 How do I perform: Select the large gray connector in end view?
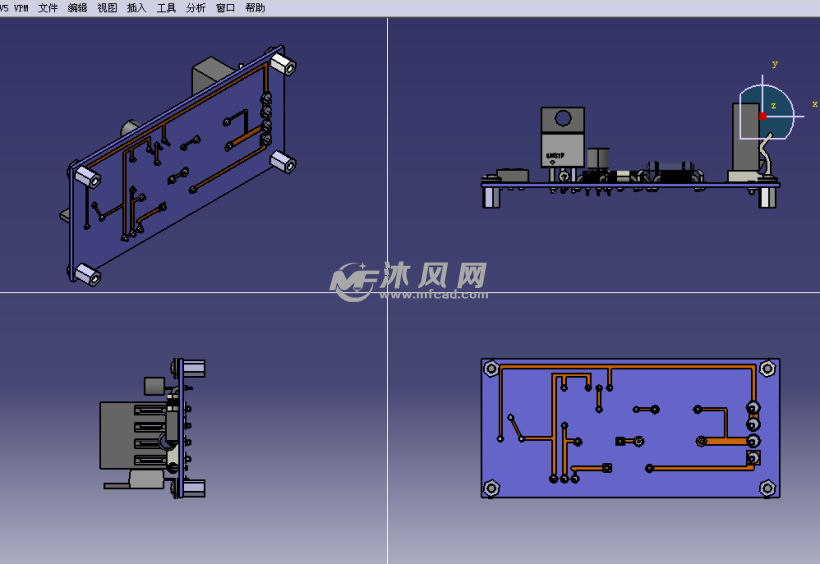pyautogui.click(x=133, y=435)
